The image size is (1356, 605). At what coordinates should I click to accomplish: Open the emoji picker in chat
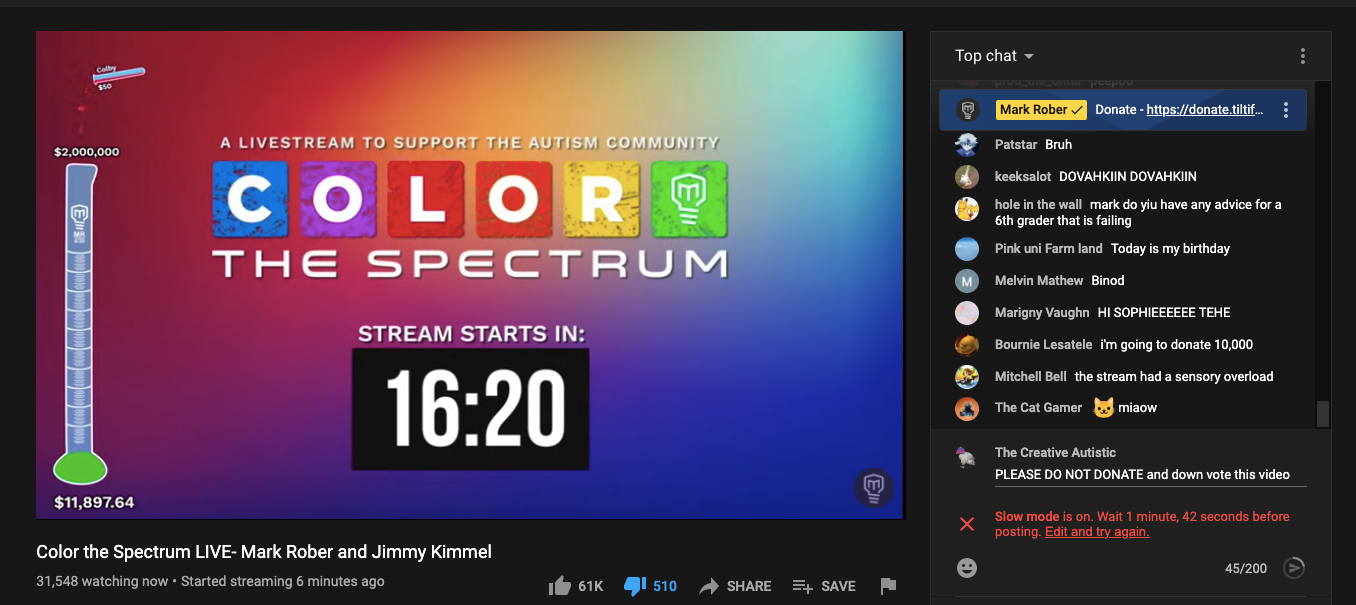click(966, 568)
